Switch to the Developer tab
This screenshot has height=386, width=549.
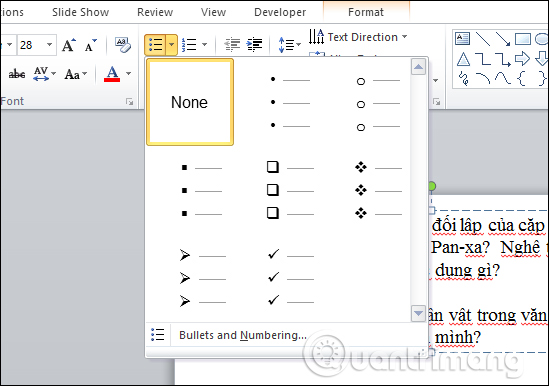click(280, 12)
